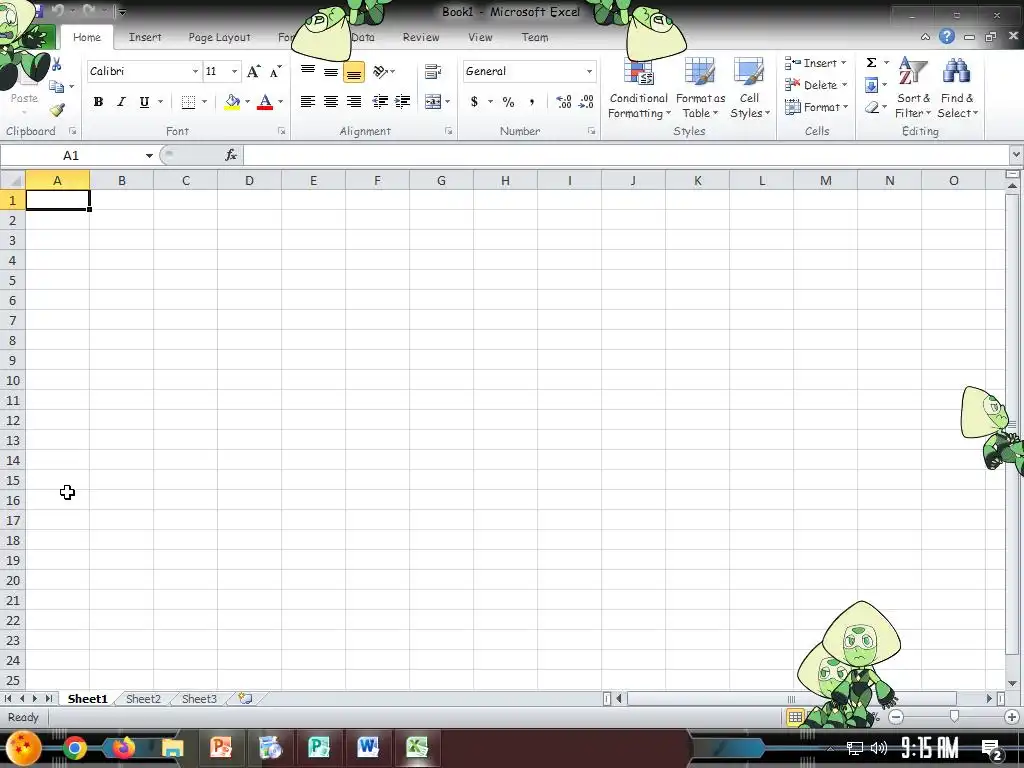
Task: Open Font name dropdown Calibri
Action: point(195,71)
